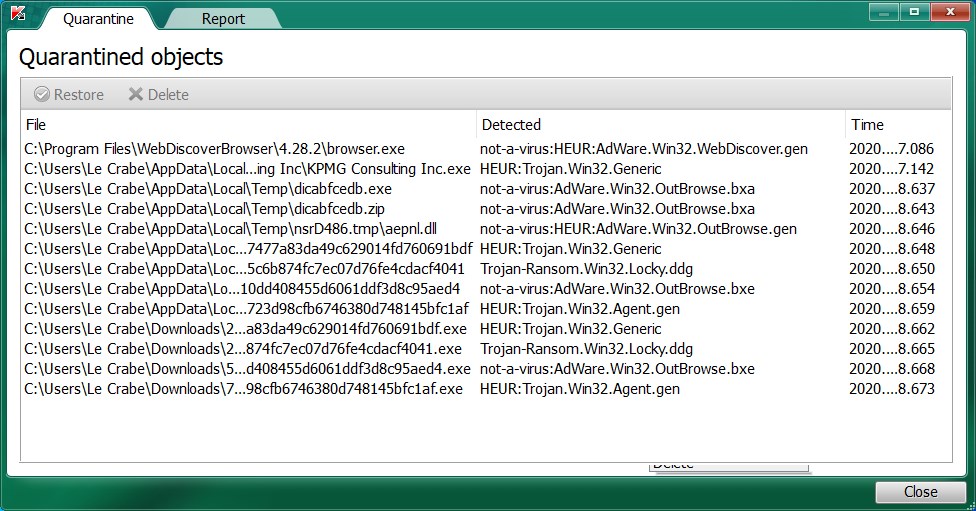Image resolution: width=976 pixels, height=511 pixels.
Task: Select Downloads file ending 3d8c95aed4.exe
Action: [486, 368]
